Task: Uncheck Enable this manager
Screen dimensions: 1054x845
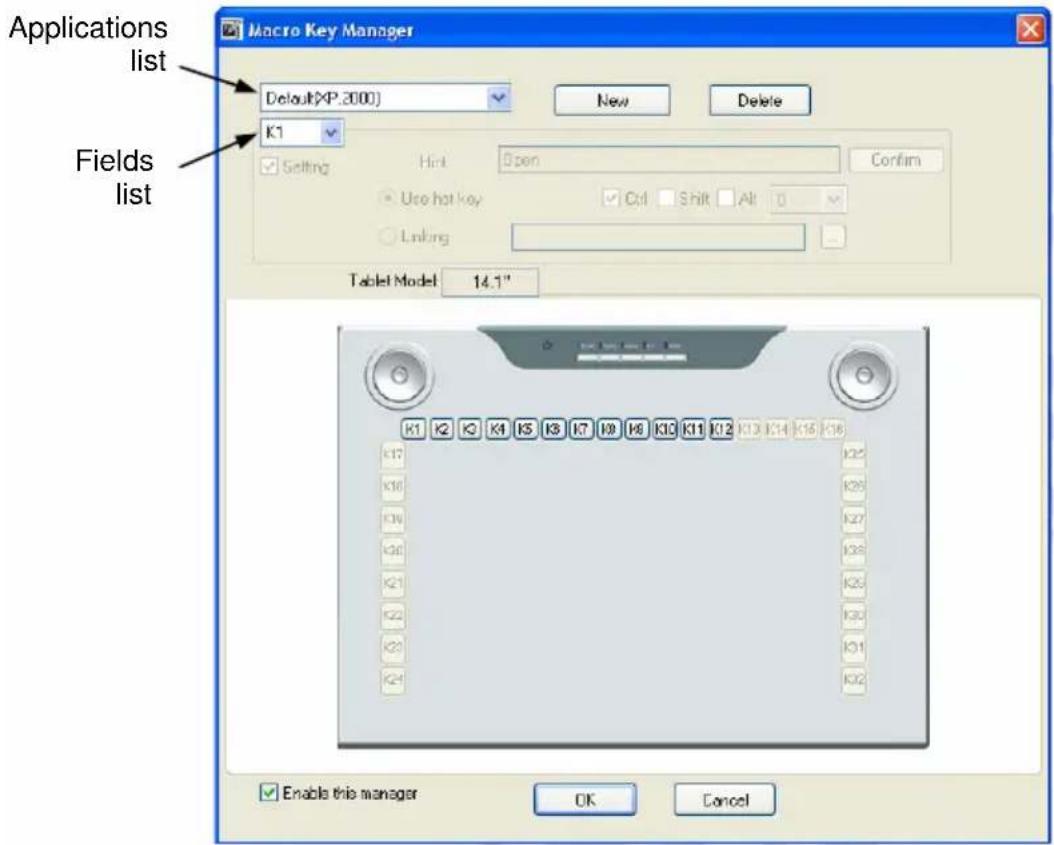Action: click(268, 793)
